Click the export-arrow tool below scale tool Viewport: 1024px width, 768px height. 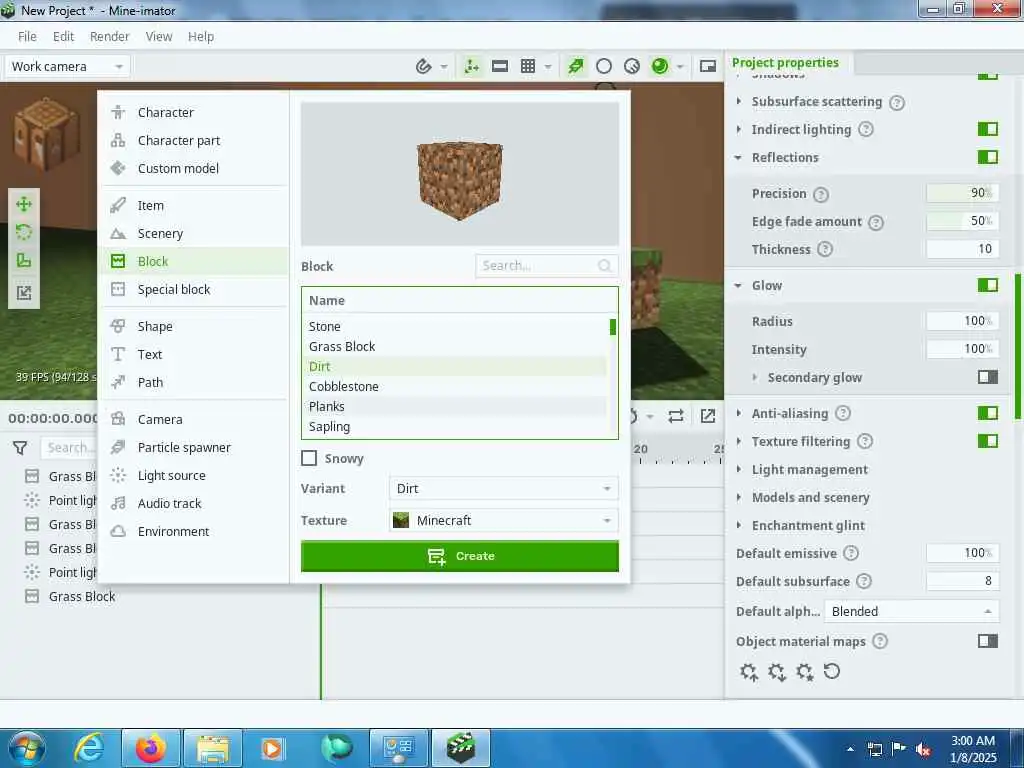24,293
